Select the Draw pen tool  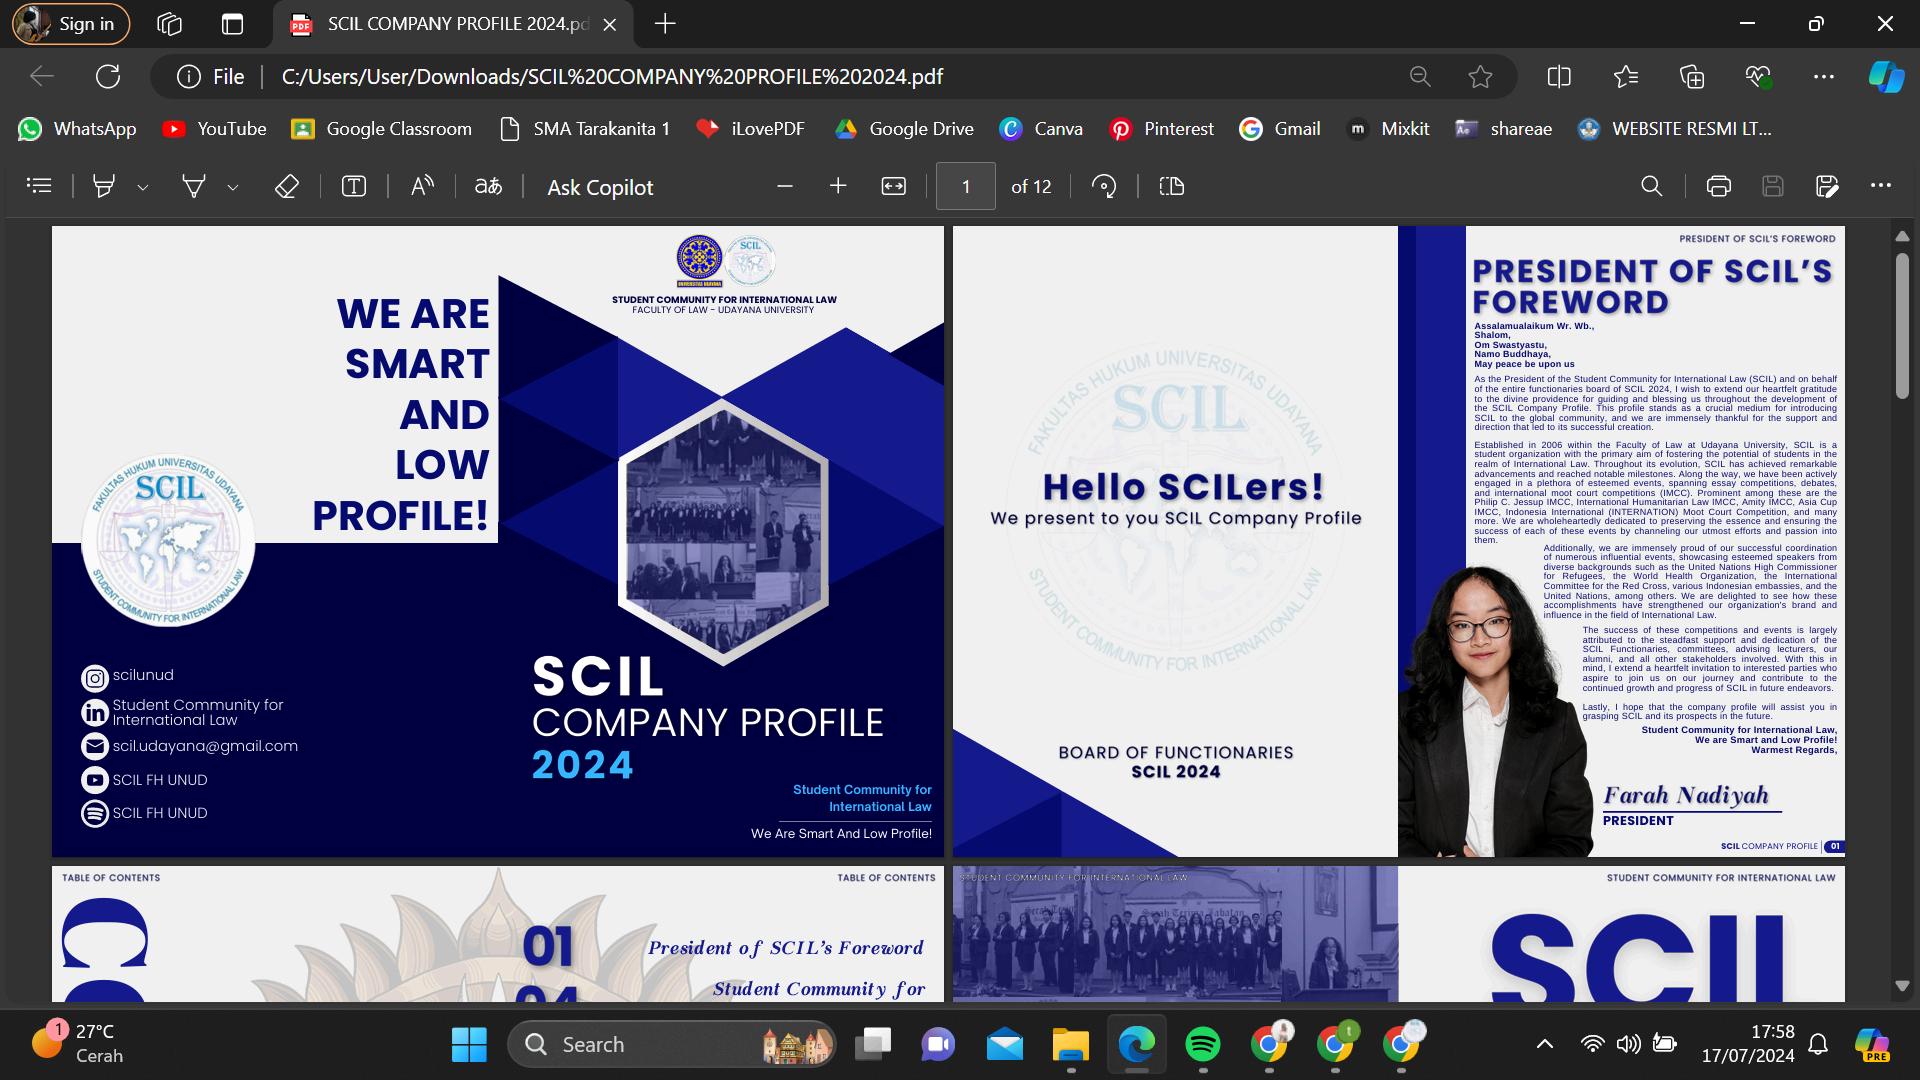click(194, 186)
